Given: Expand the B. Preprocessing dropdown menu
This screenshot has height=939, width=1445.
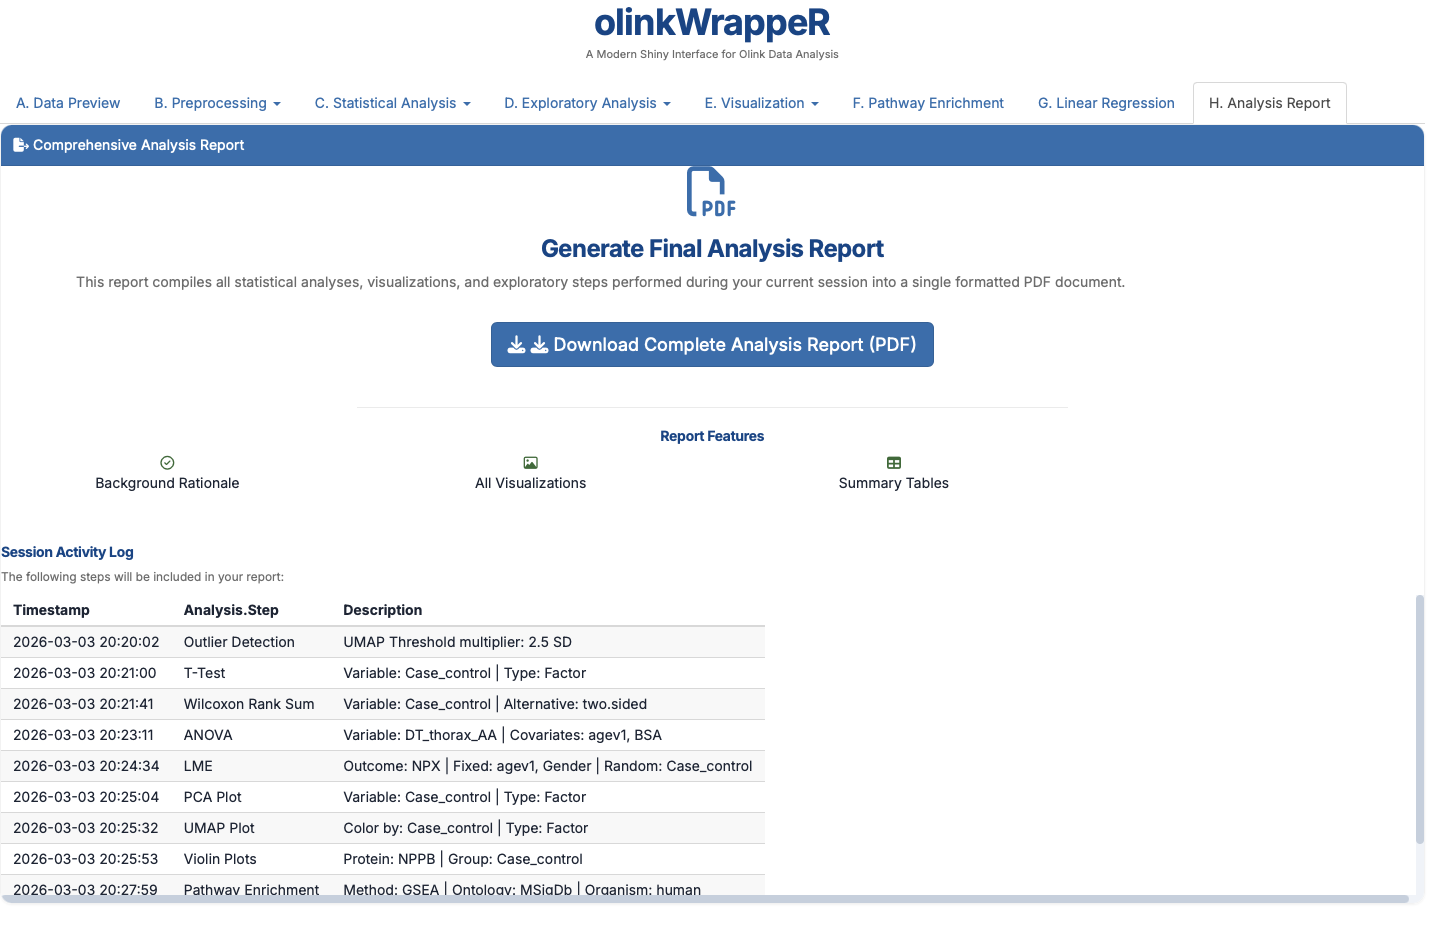Looking at the screenshot, I should [217, 103].
